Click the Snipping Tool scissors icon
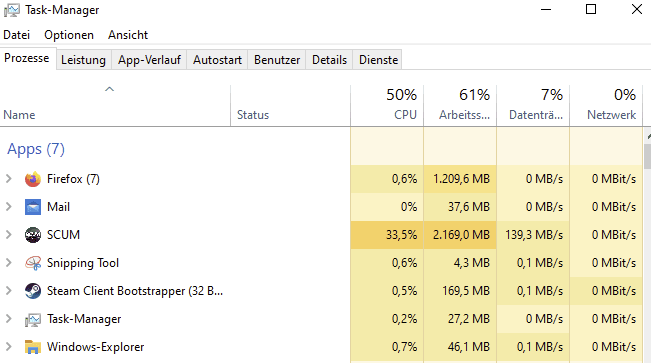 pyautogui.click(x=33, y=263)
